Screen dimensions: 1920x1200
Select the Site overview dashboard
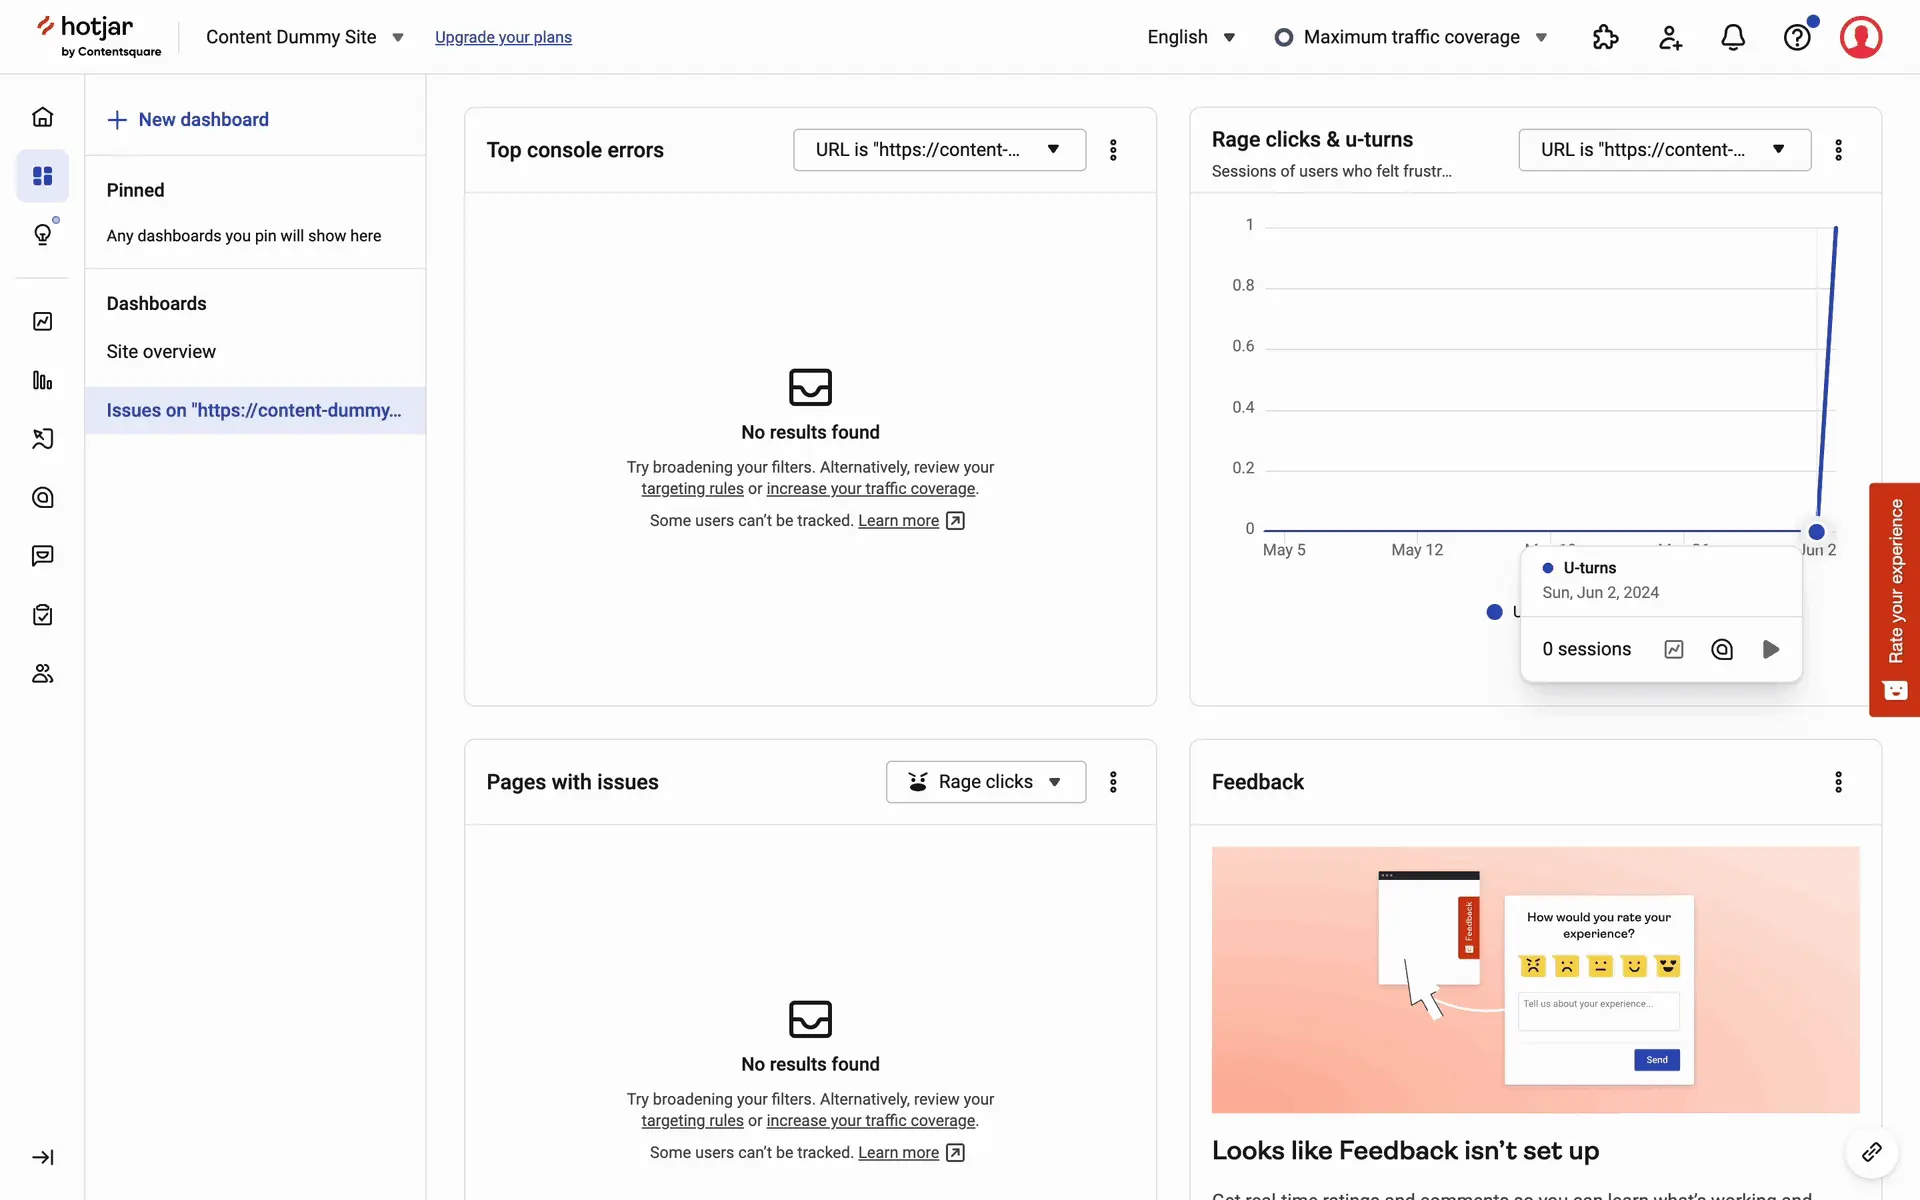click(161, 352)
